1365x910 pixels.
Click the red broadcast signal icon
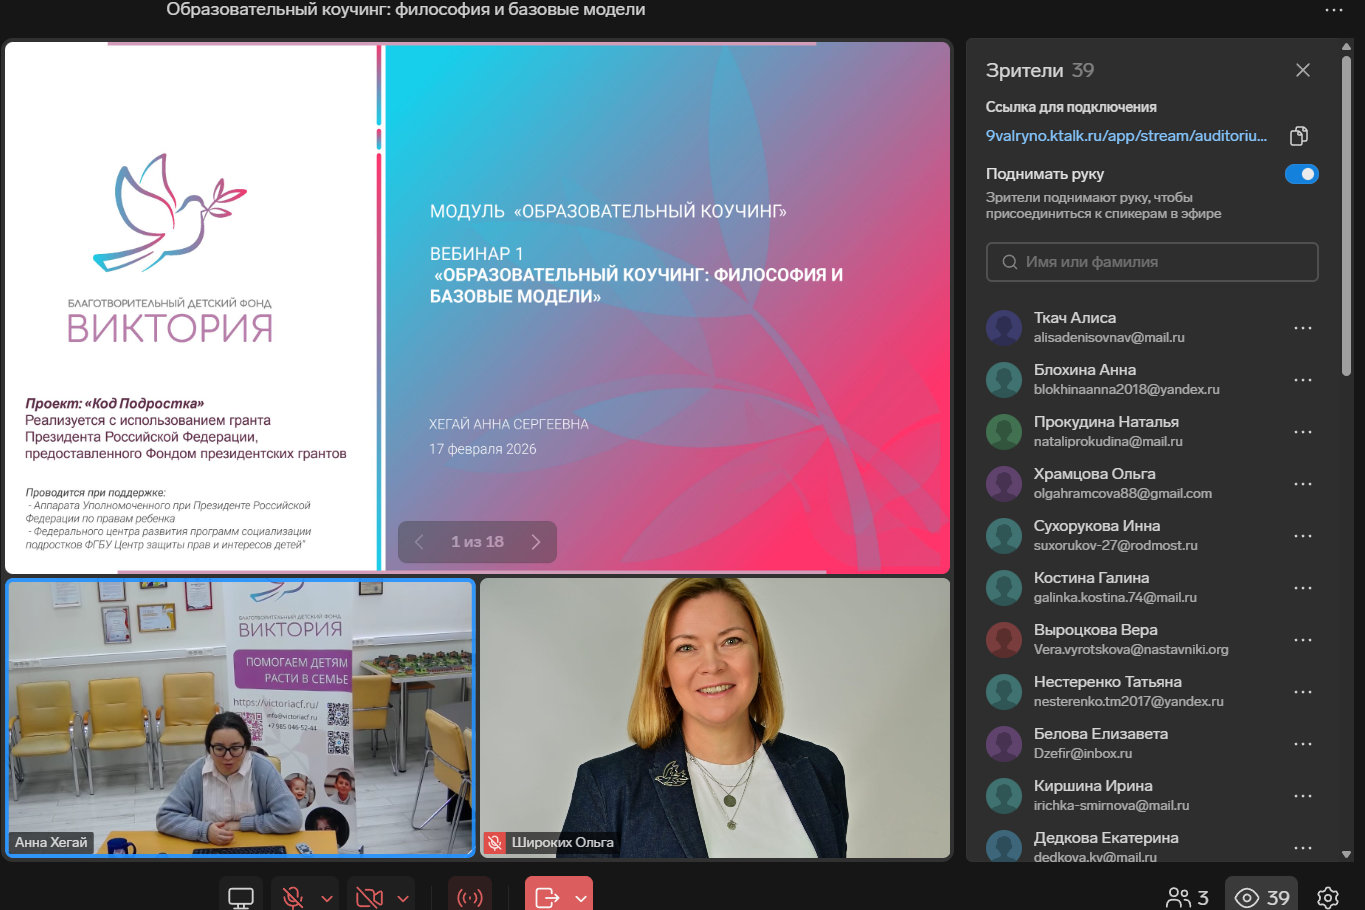(x=470, y=897)
